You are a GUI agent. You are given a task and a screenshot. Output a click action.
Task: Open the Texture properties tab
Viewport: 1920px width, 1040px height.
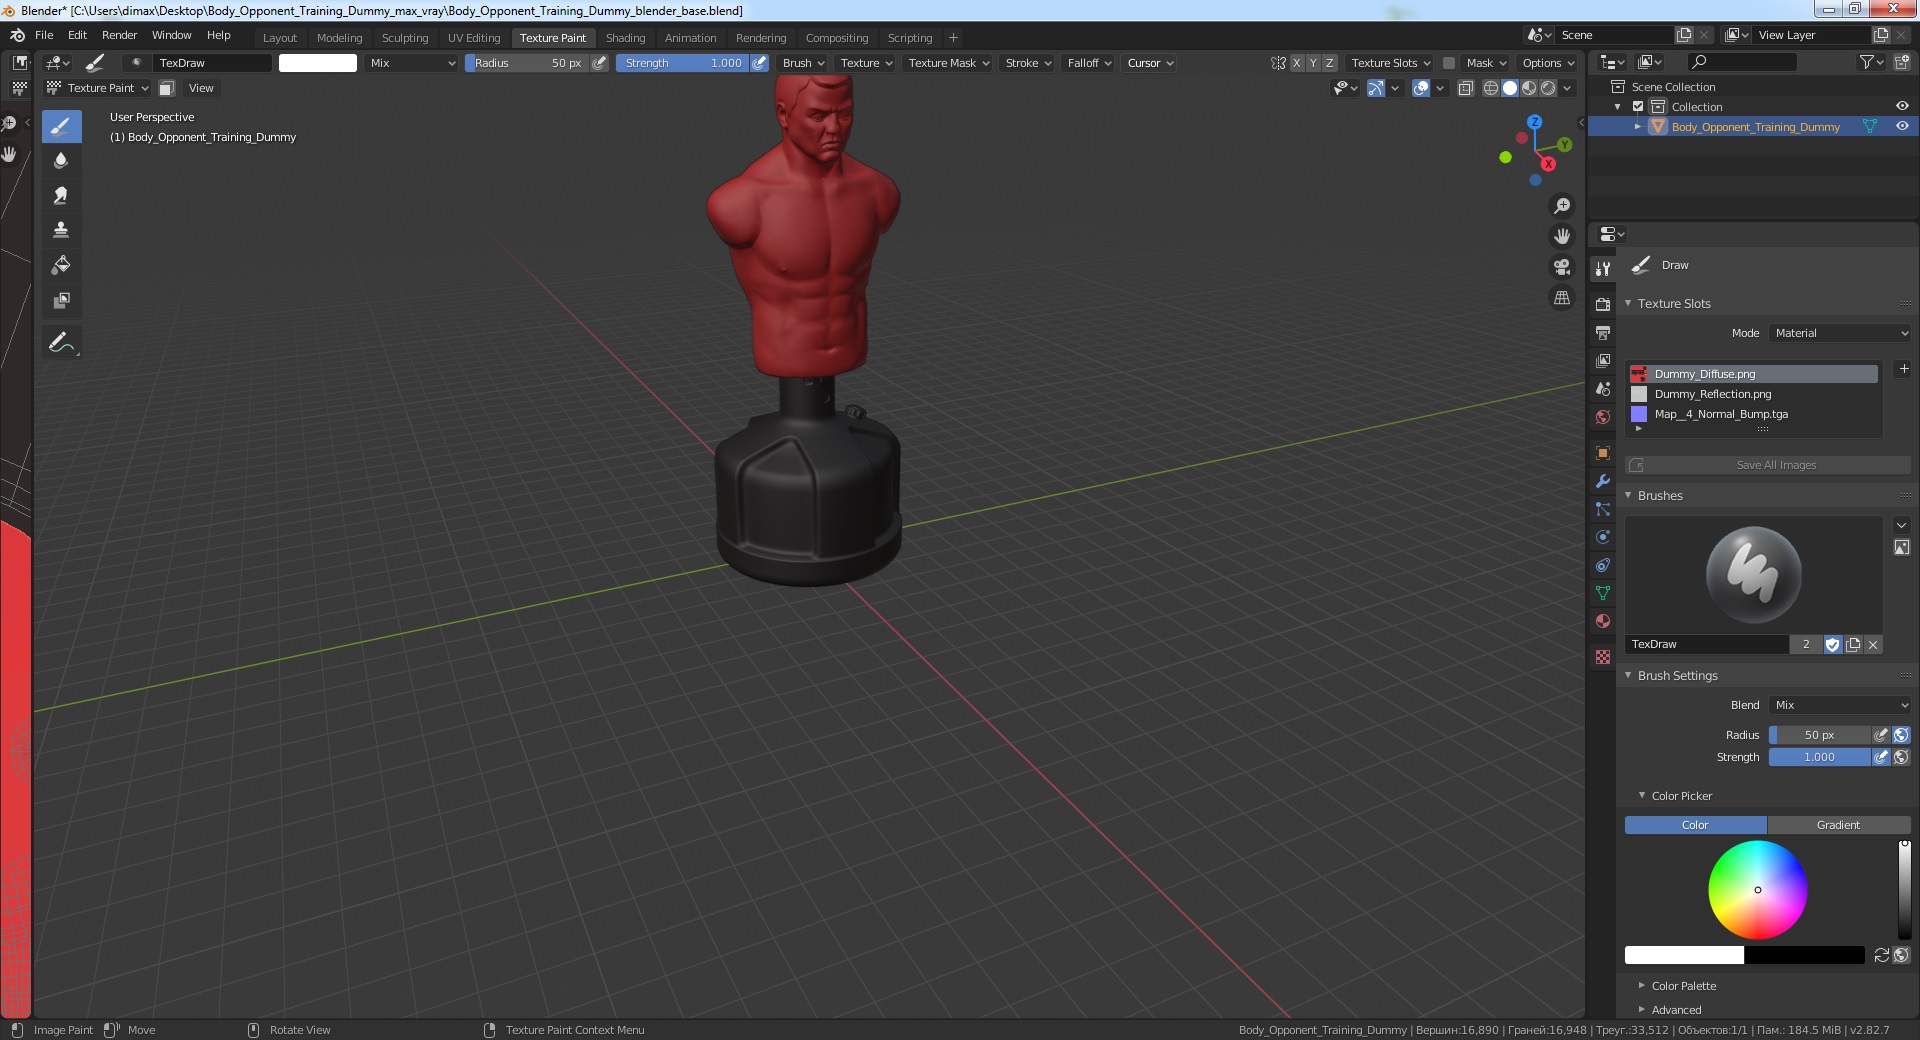coord(1603,657)
